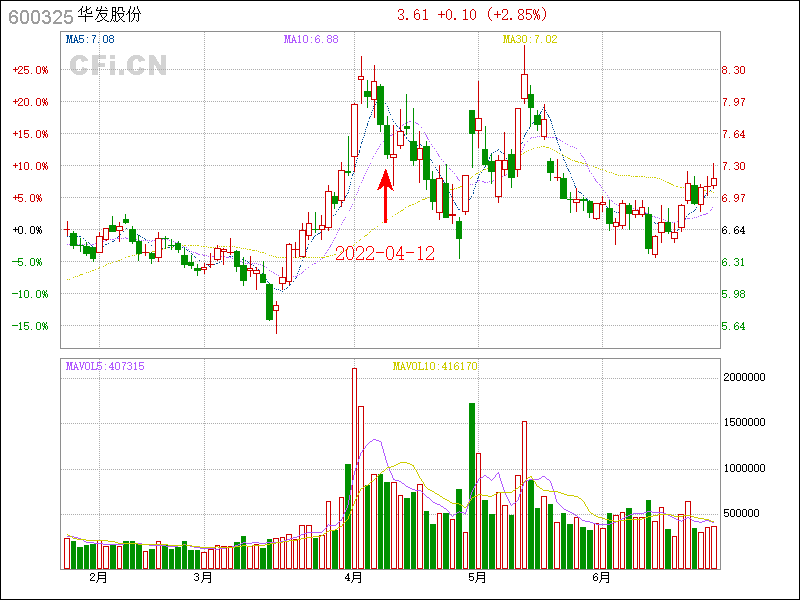
Task: Jump to the 2月 marker on time axis
Action: point(98,578)
